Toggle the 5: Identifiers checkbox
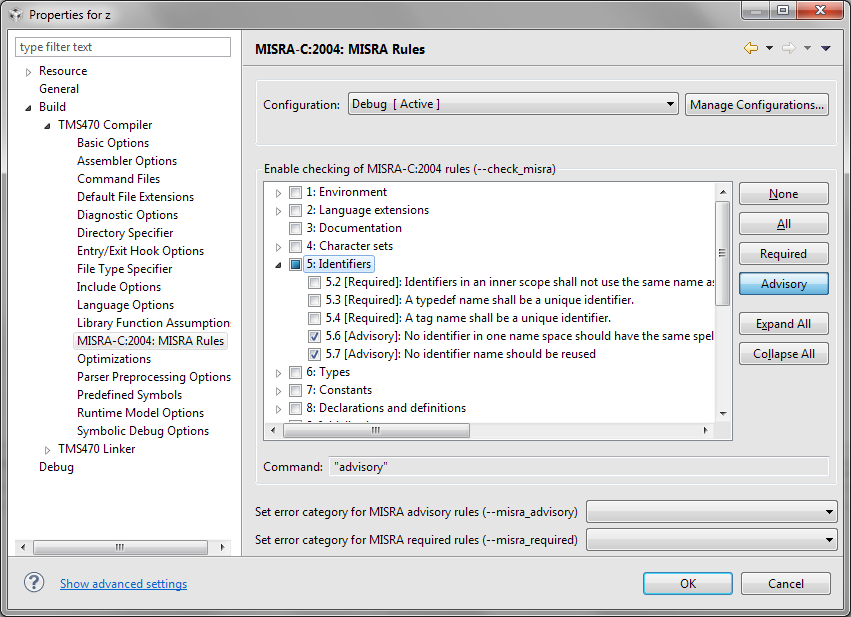851x617 pixels. (x=295, y=264)
